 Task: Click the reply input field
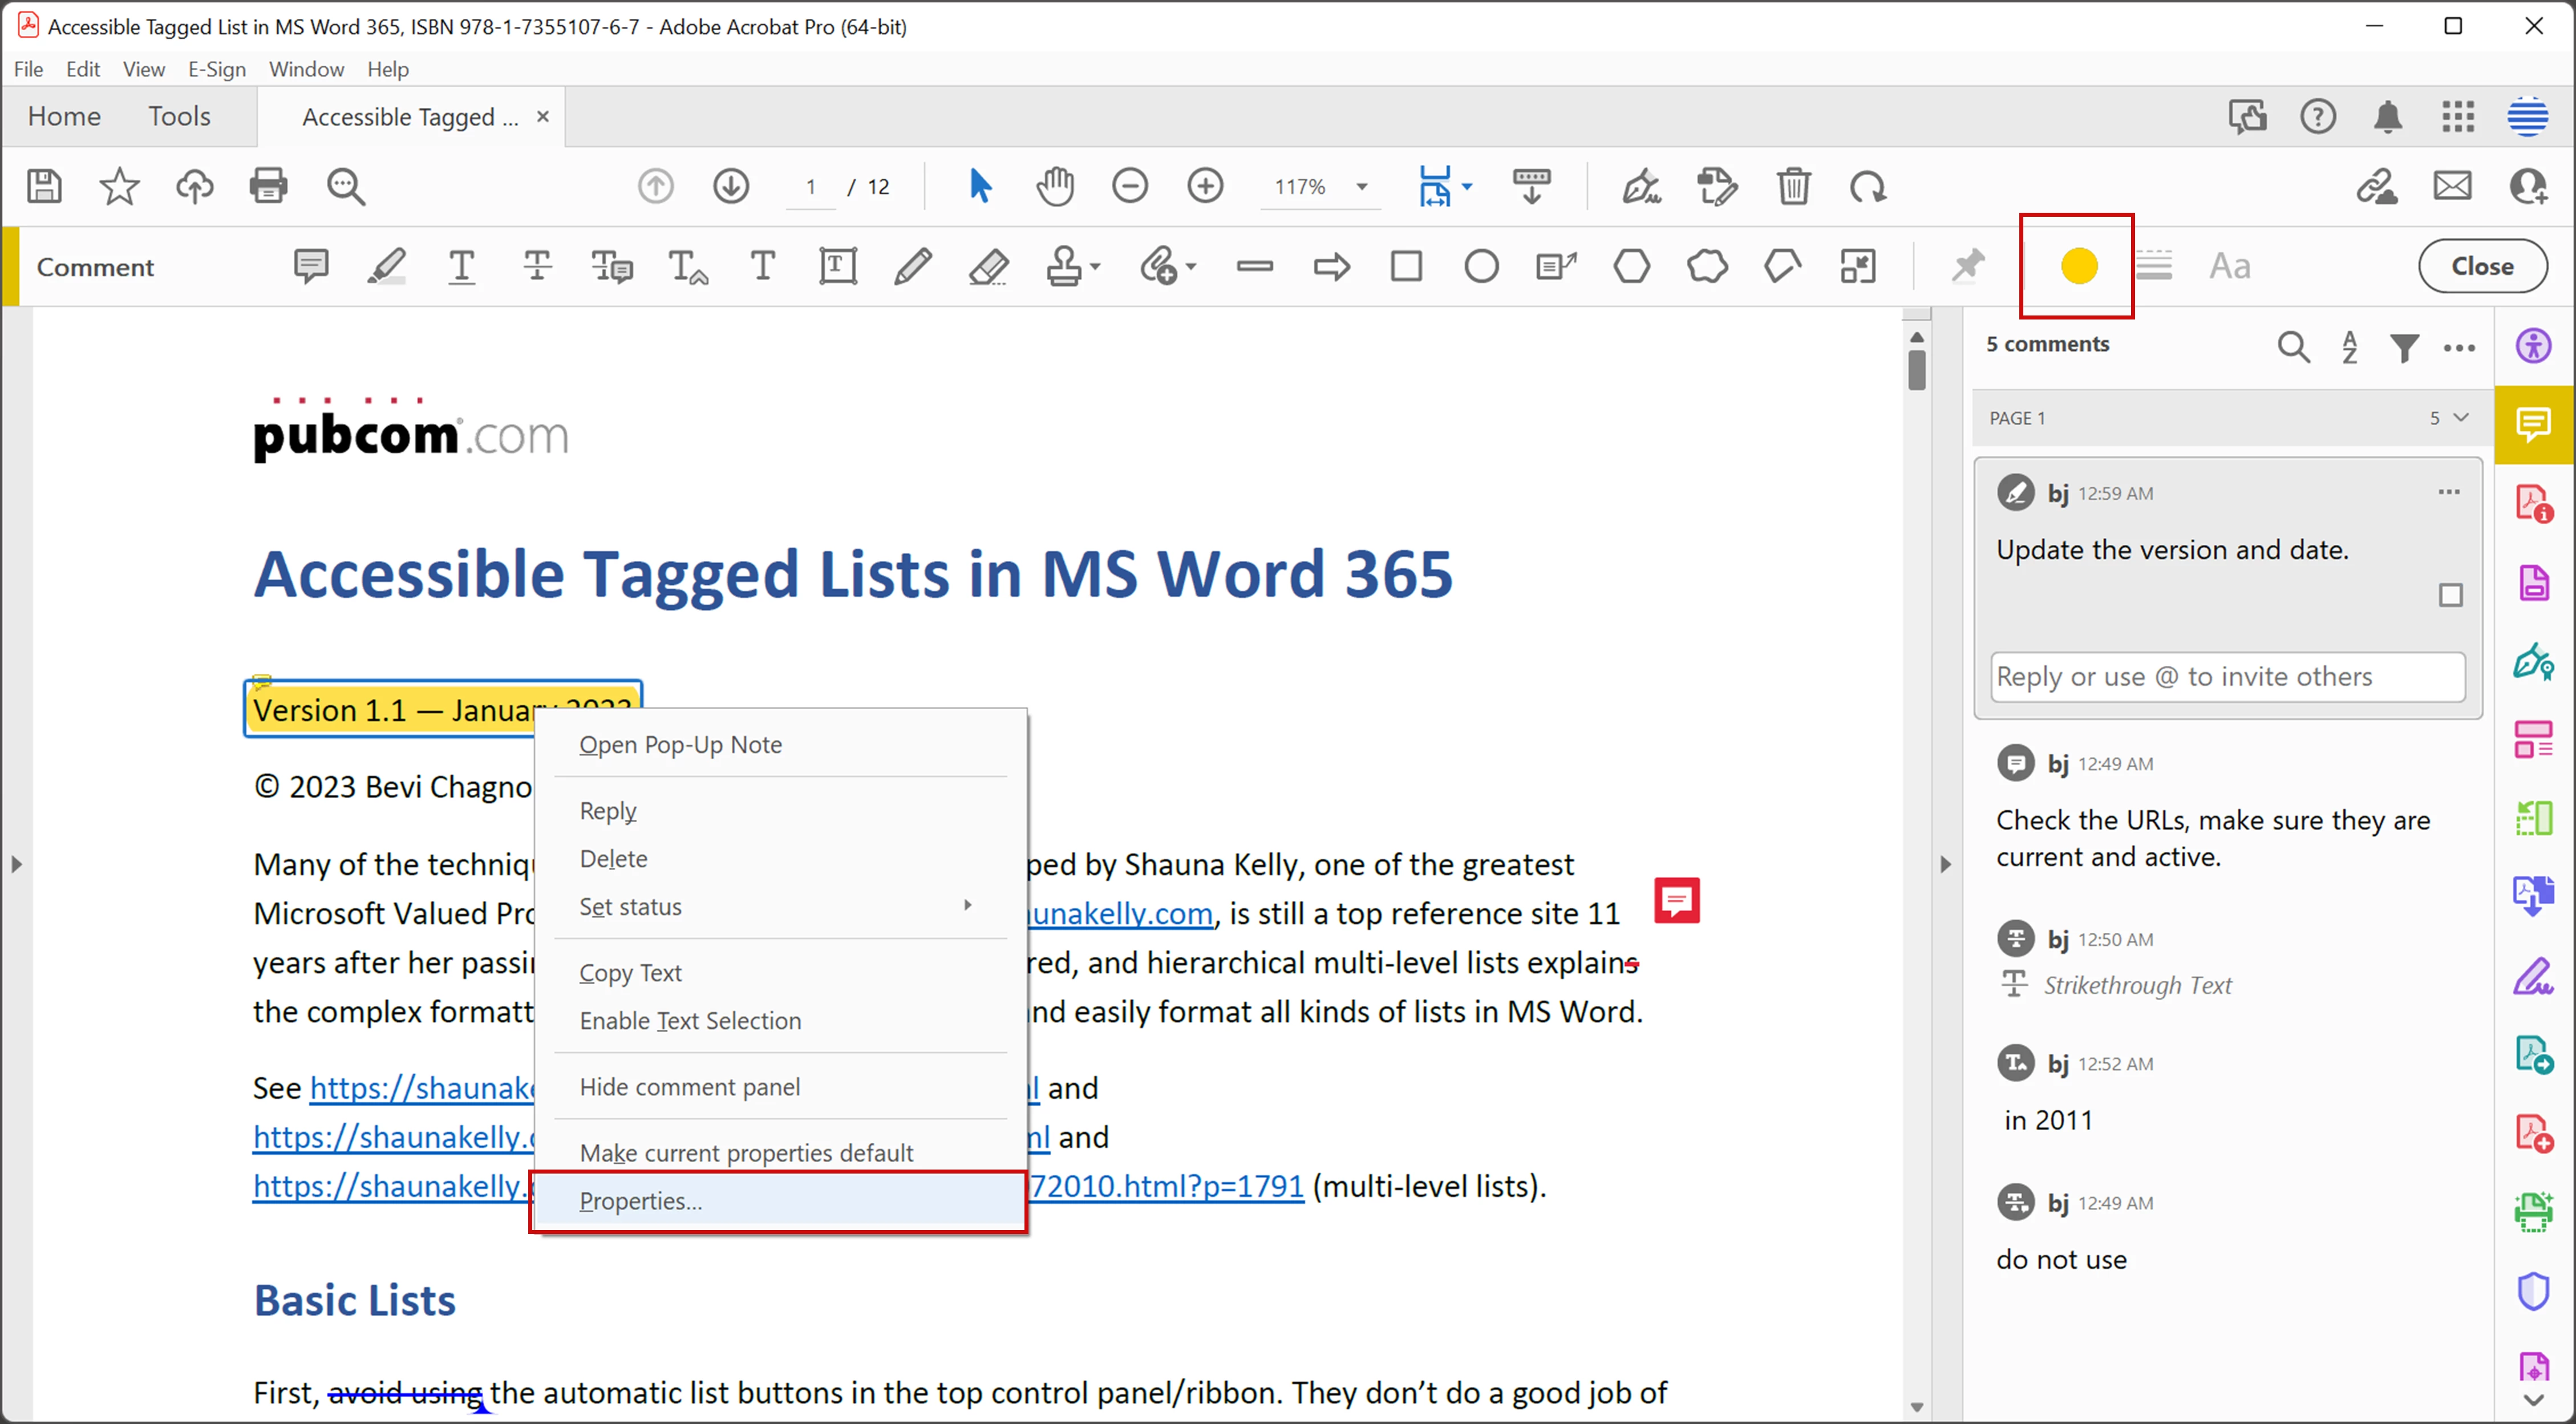pyautogui.click(x=2227, y=677)
